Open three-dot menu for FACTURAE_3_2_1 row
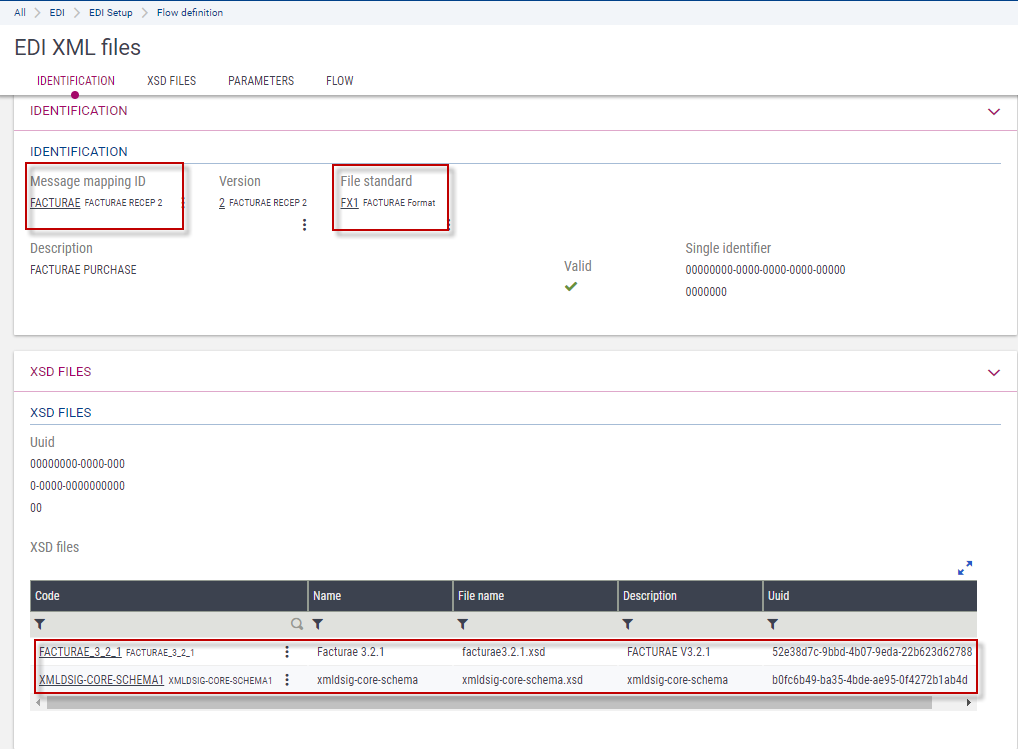1018x749 pixels. pos(287,652)
